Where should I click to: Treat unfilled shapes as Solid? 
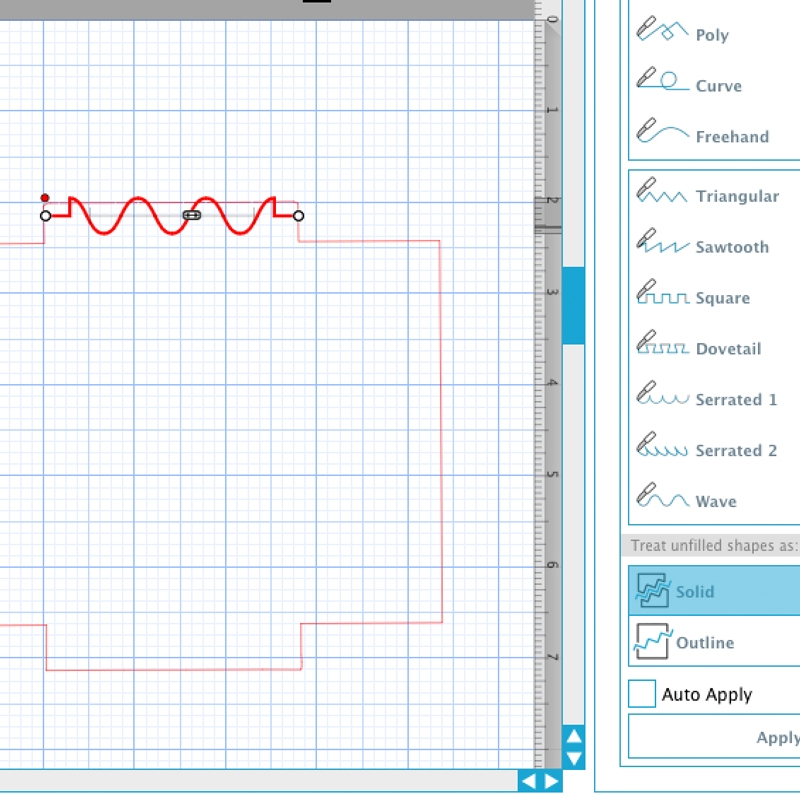pyautogui.click(x=714, y=590)
